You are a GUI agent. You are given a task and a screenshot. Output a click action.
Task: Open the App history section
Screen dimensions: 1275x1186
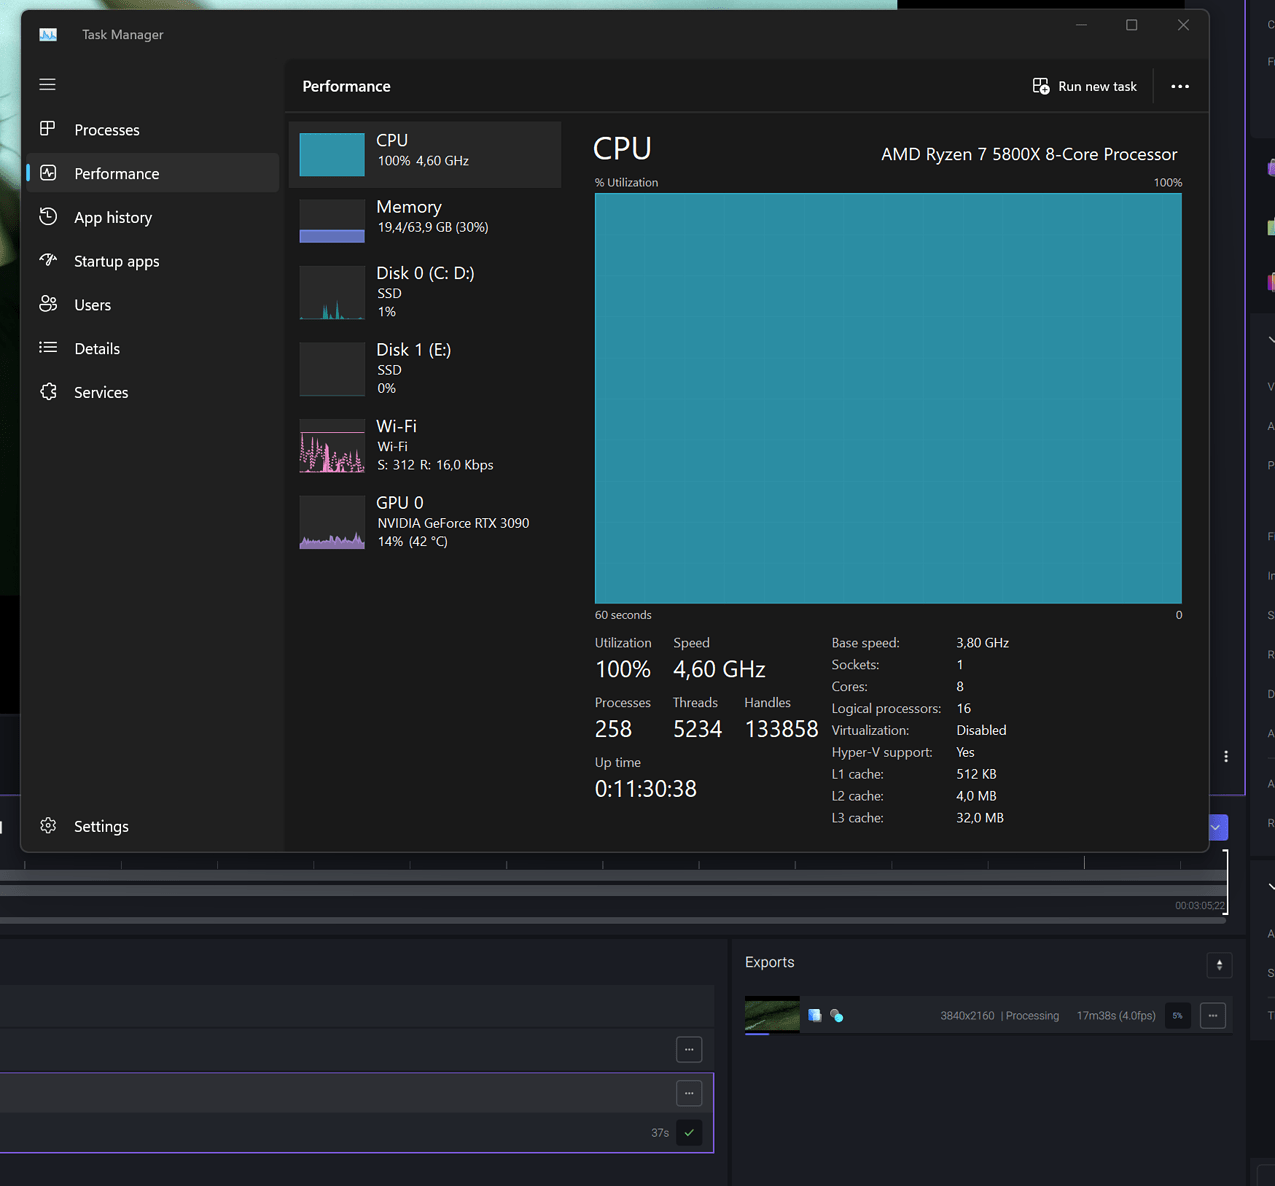112,217
